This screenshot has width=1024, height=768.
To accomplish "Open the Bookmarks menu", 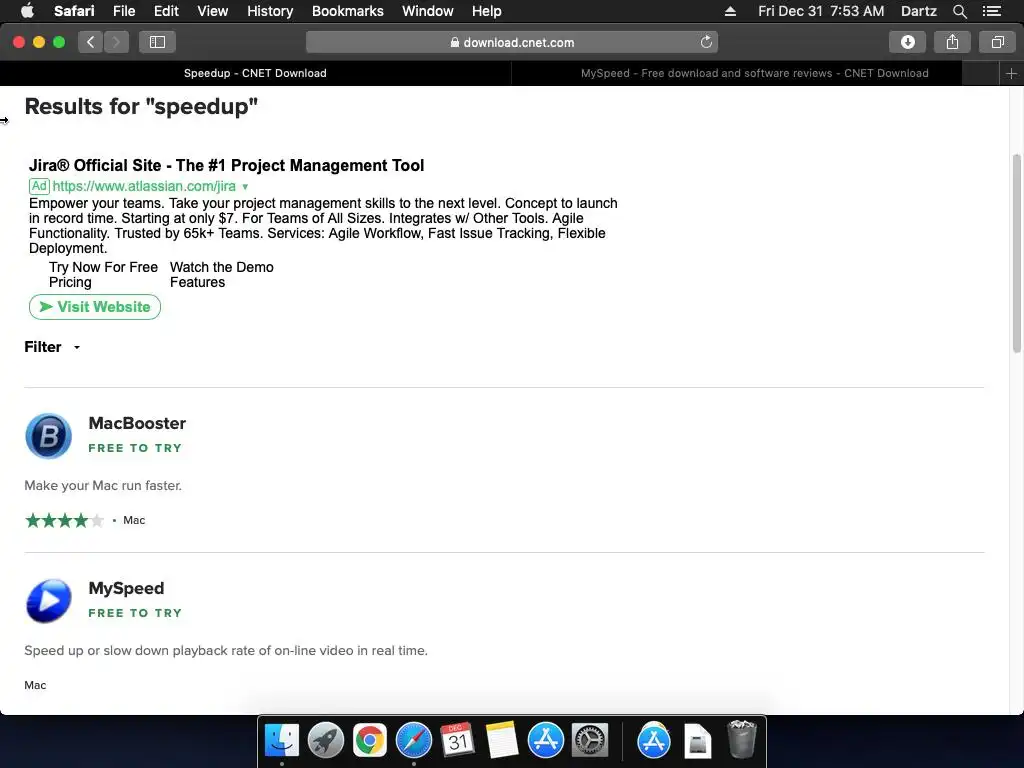I will click(x=347, y=11).
